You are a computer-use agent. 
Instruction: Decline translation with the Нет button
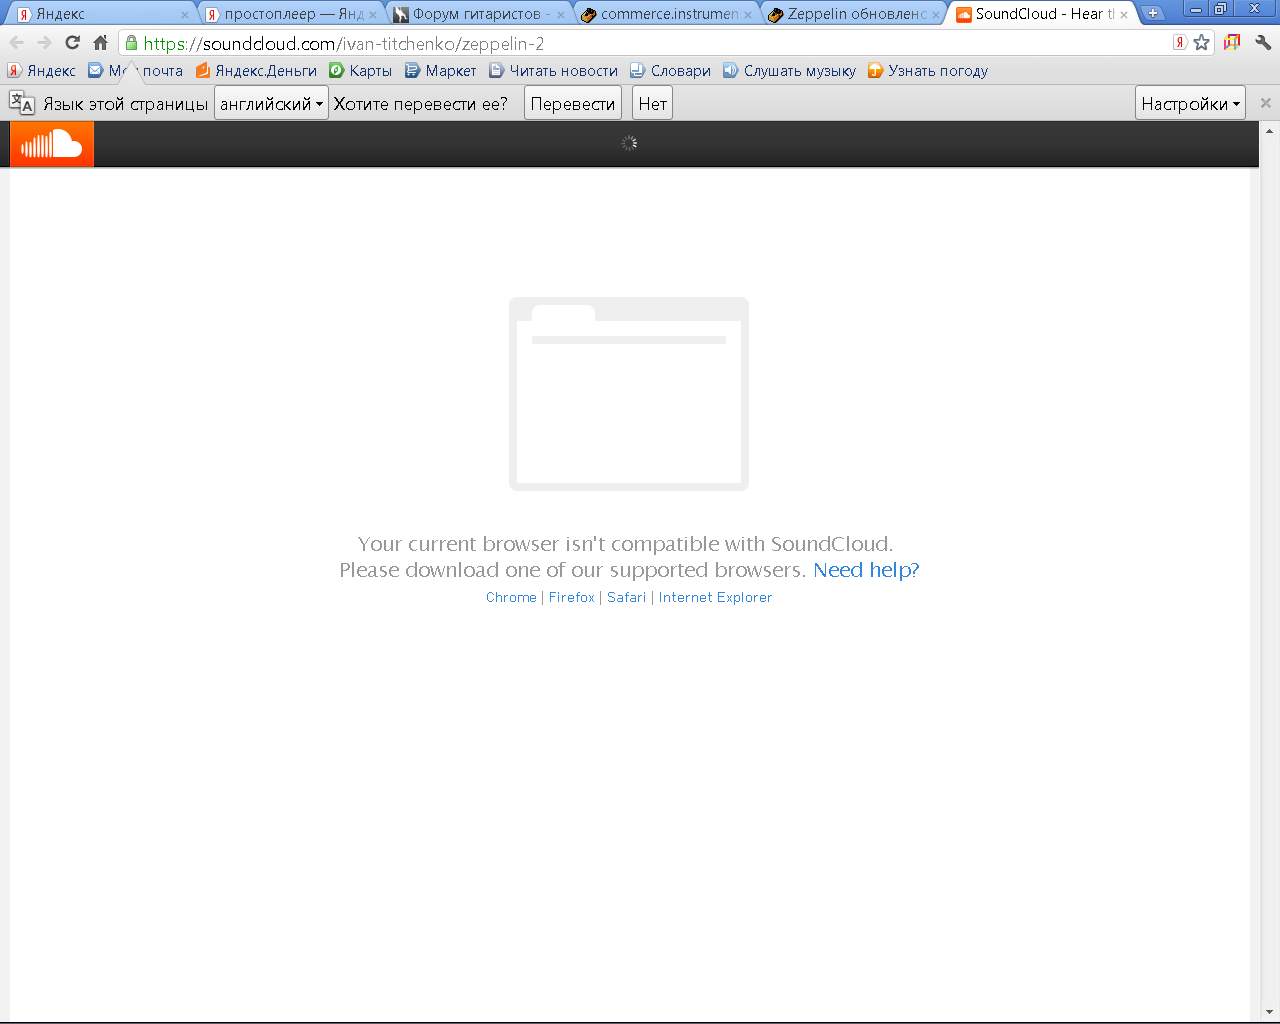coord(652,103)
